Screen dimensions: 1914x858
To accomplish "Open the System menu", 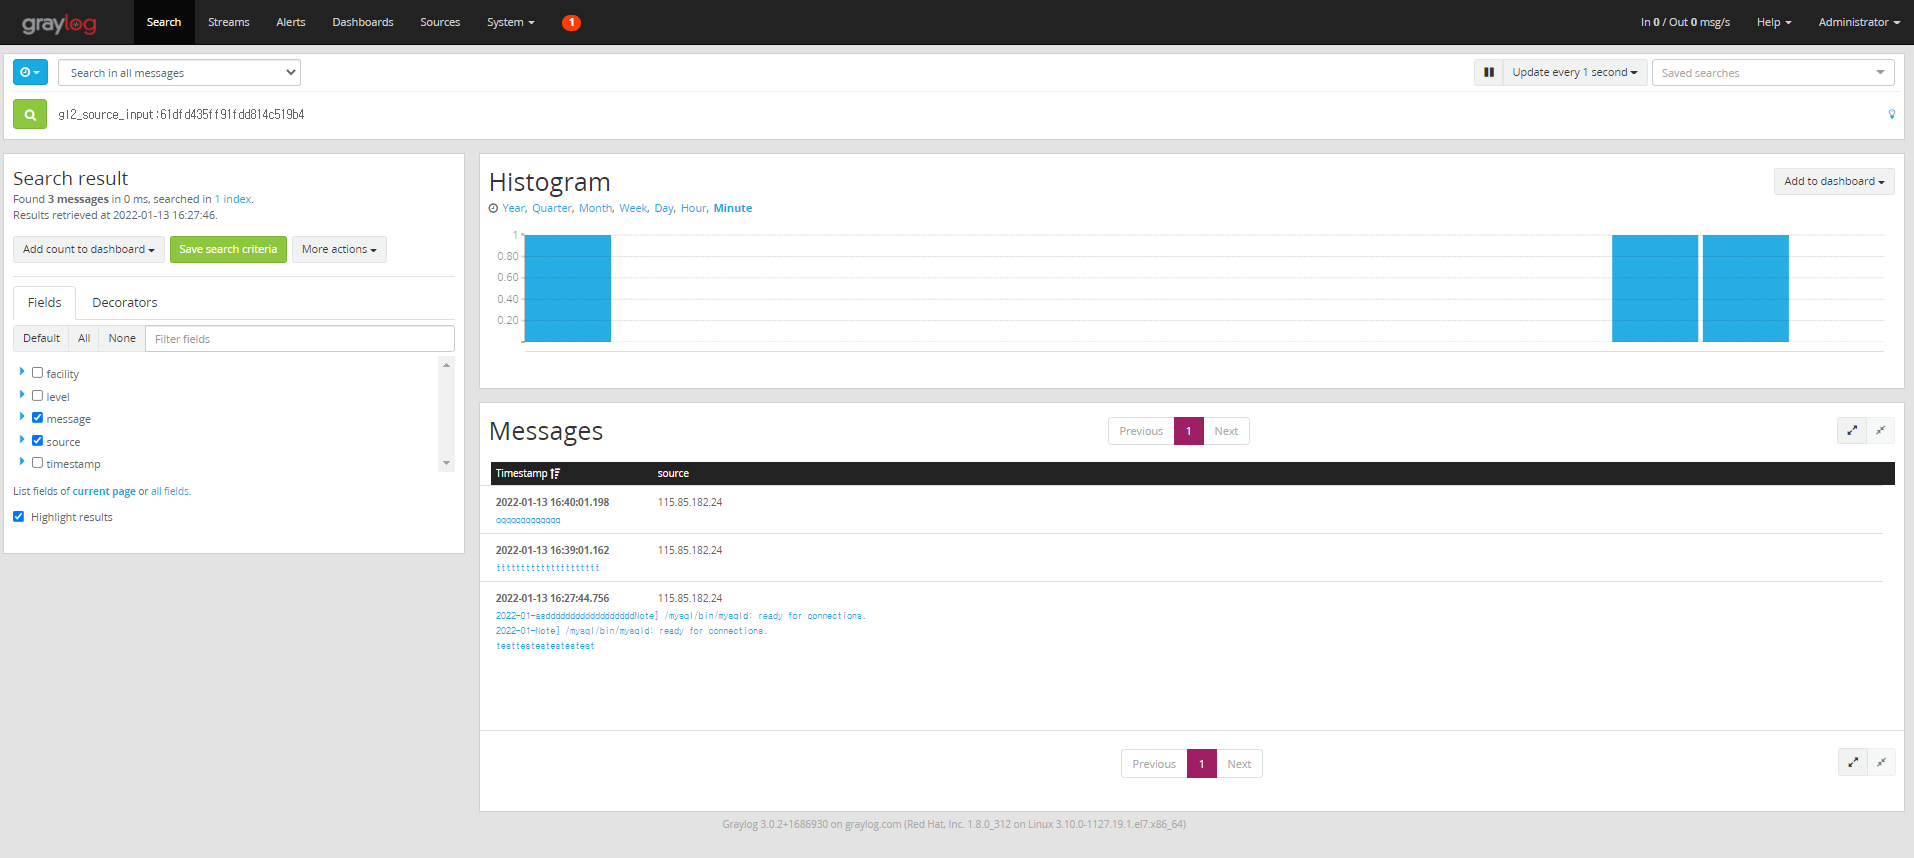I will pyautogui.click(x=510, y=22).
